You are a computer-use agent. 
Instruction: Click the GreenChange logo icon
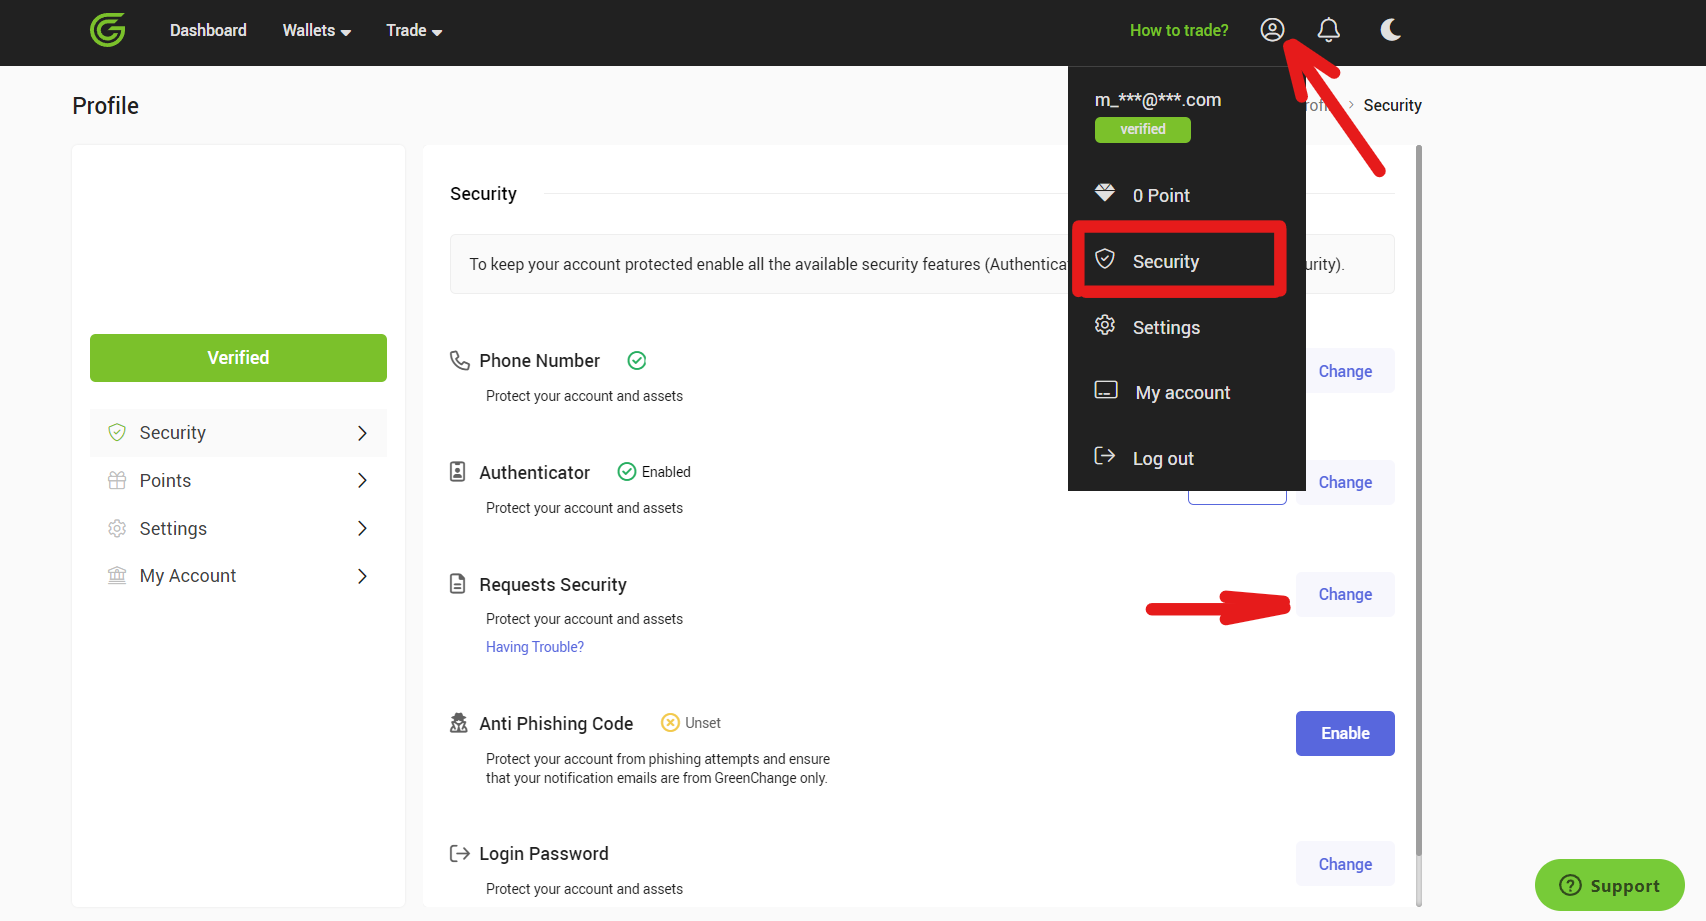coord(108,30)
